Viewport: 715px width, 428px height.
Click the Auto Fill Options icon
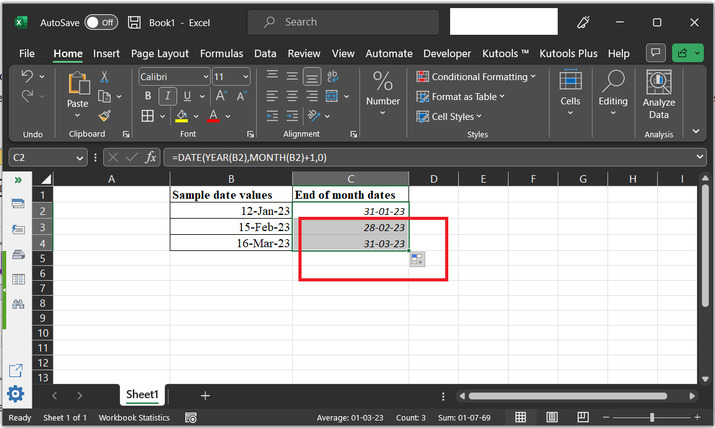417,259
